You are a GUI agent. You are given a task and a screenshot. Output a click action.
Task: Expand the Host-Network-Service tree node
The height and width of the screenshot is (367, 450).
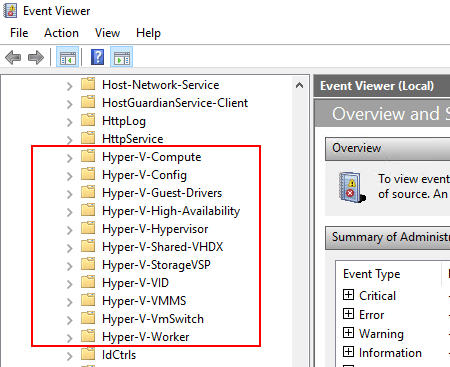click(x=69, y=86)
